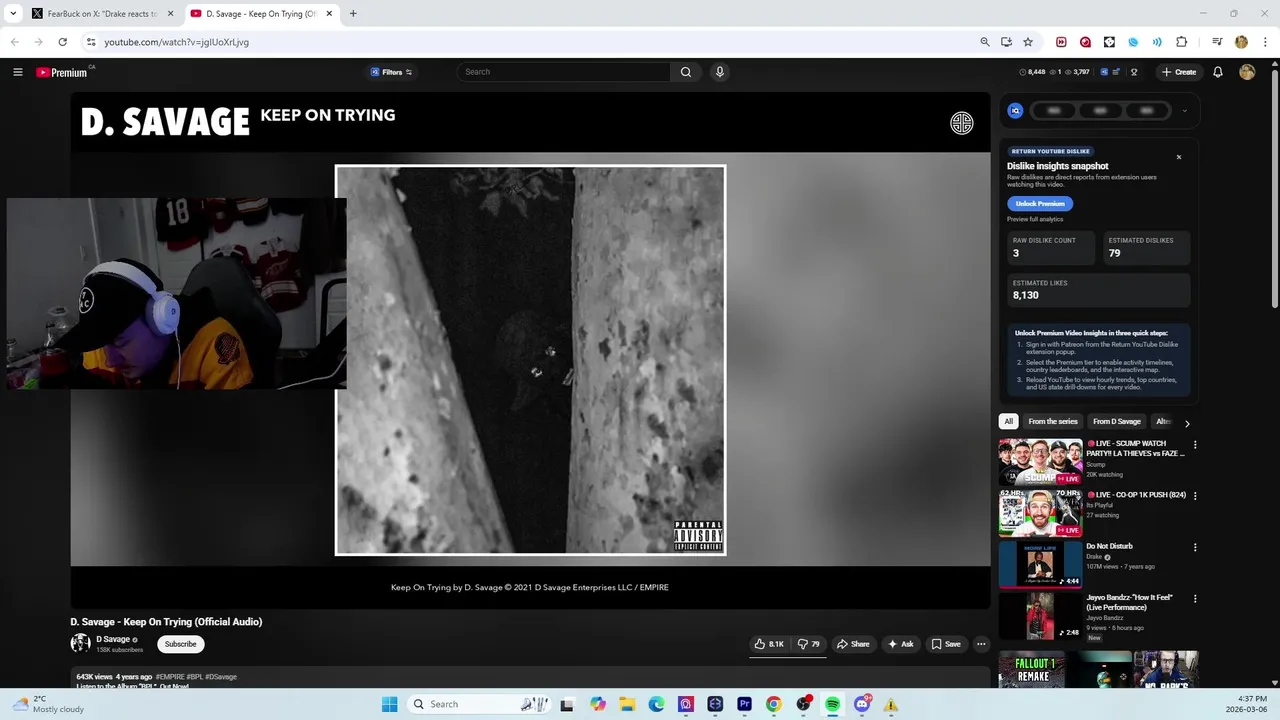Save the video to a playlist
1280x720 pixels.
[x=945, y=644]
